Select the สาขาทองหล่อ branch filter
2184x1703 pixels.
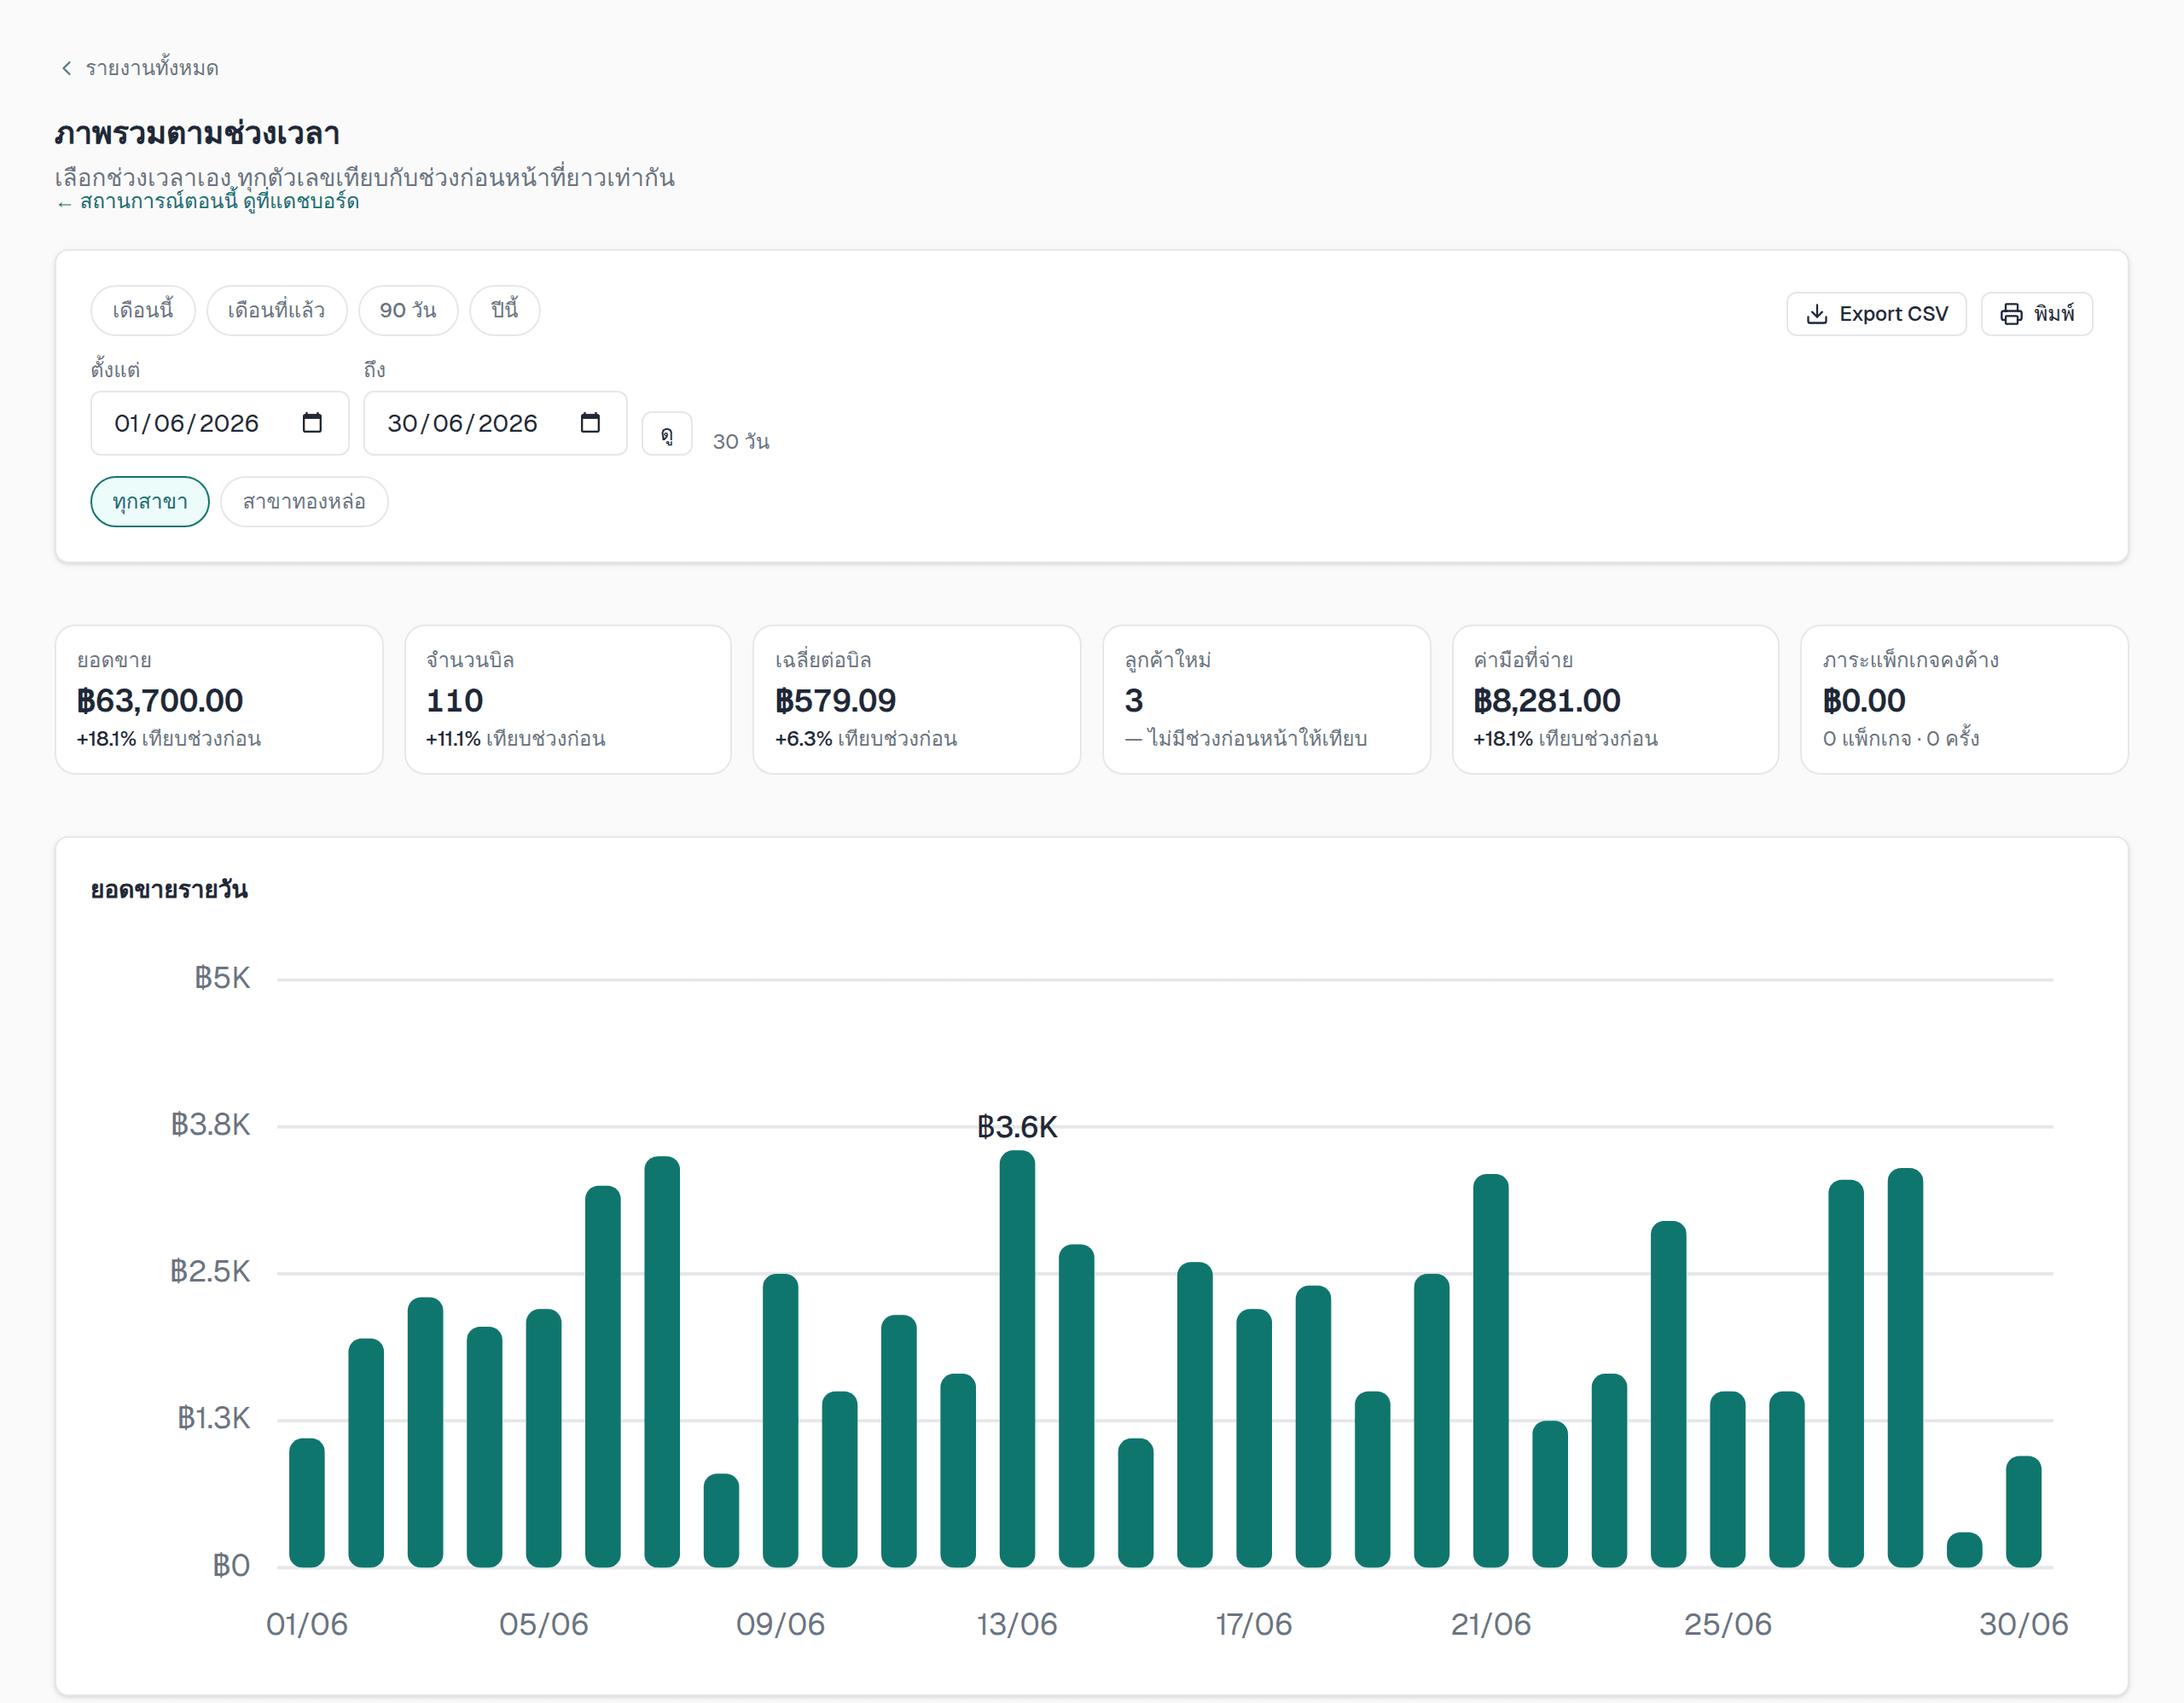pos(304,501)
